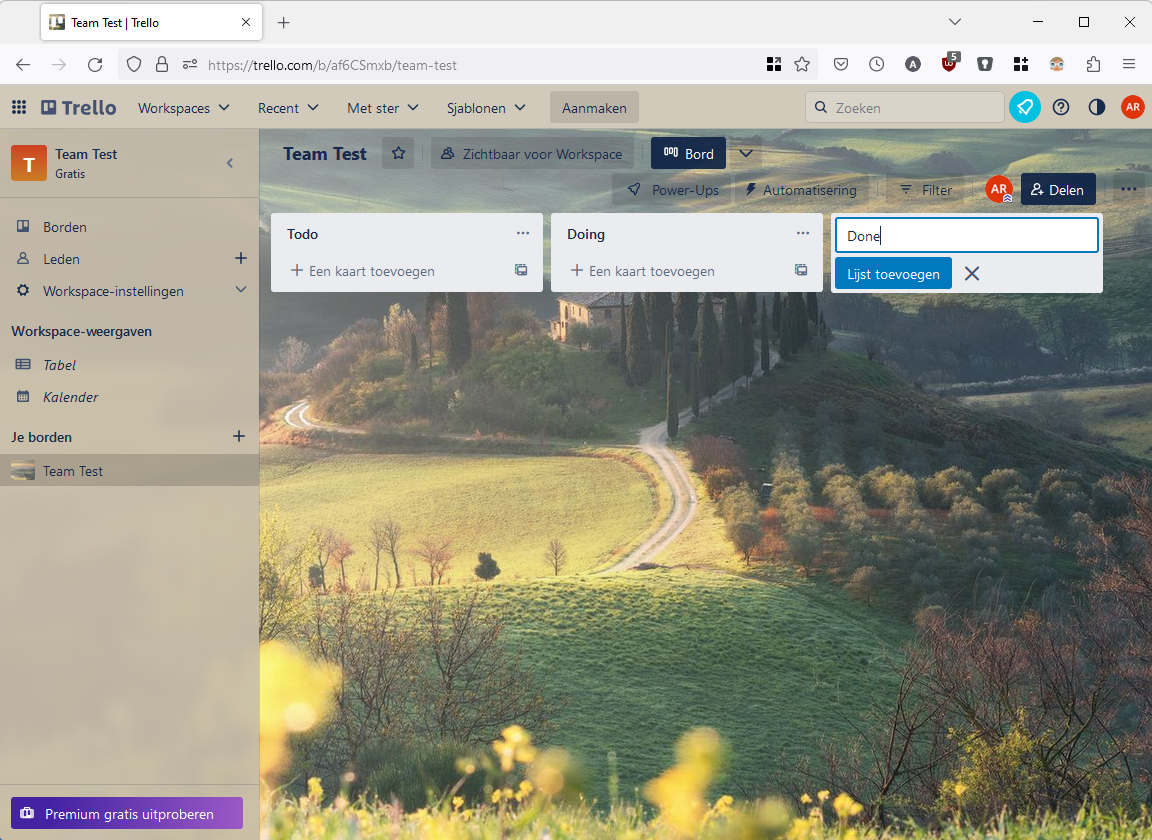Open board menu with three dots
1152x840 pixels.
(1129, 189)
